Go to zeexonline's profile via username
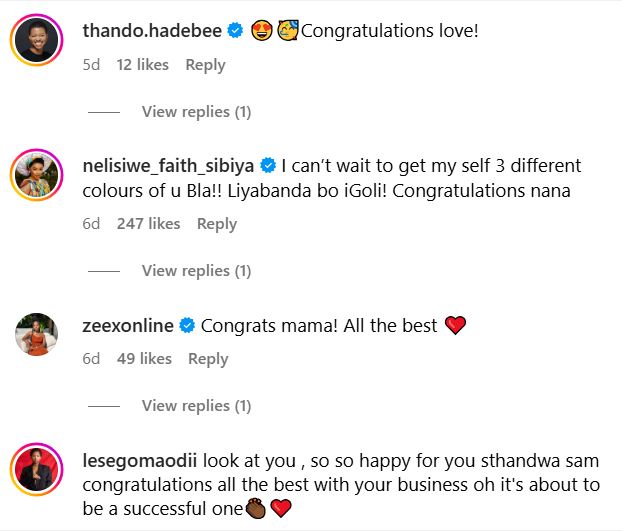This screenshot has width=622, height=531. 128,326
